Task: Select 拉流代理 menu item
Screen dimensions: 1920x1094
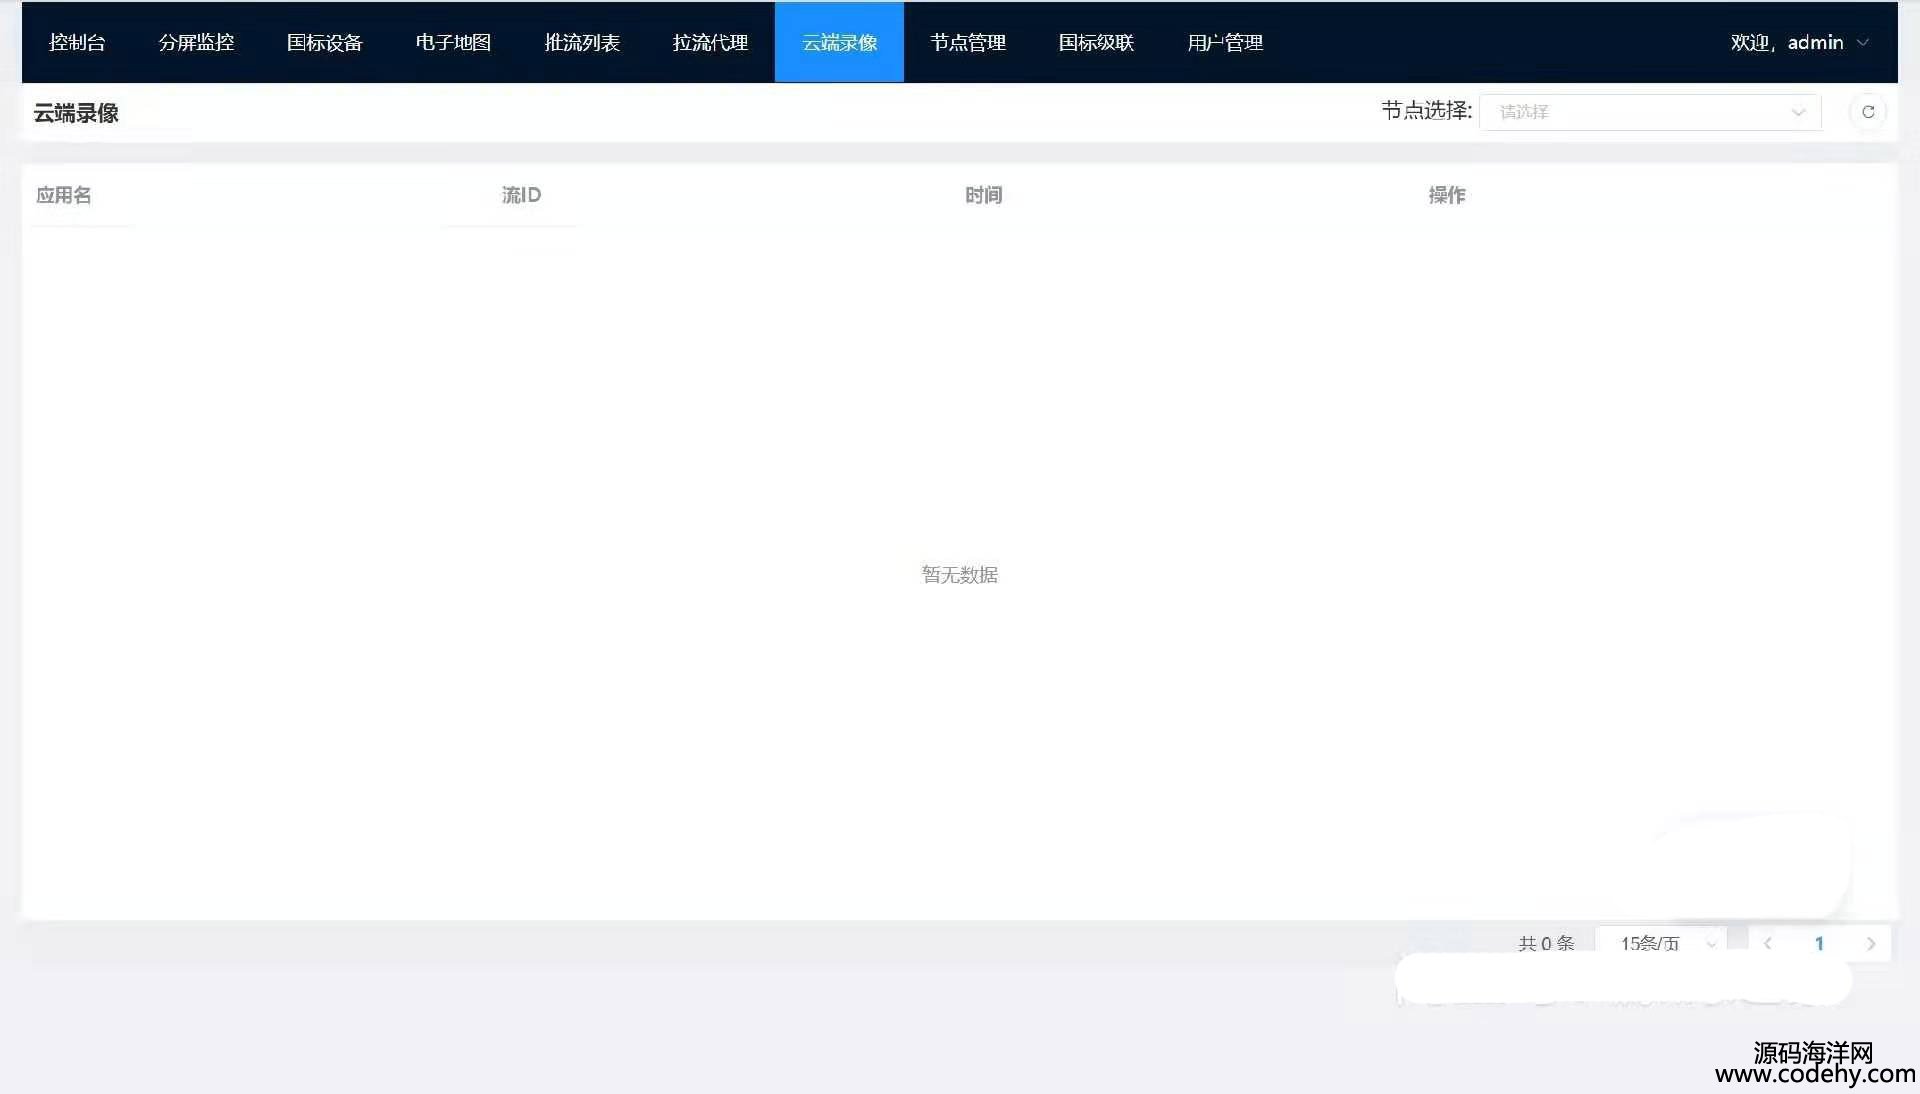Action: pyautogui.click(x=710, y=43)
